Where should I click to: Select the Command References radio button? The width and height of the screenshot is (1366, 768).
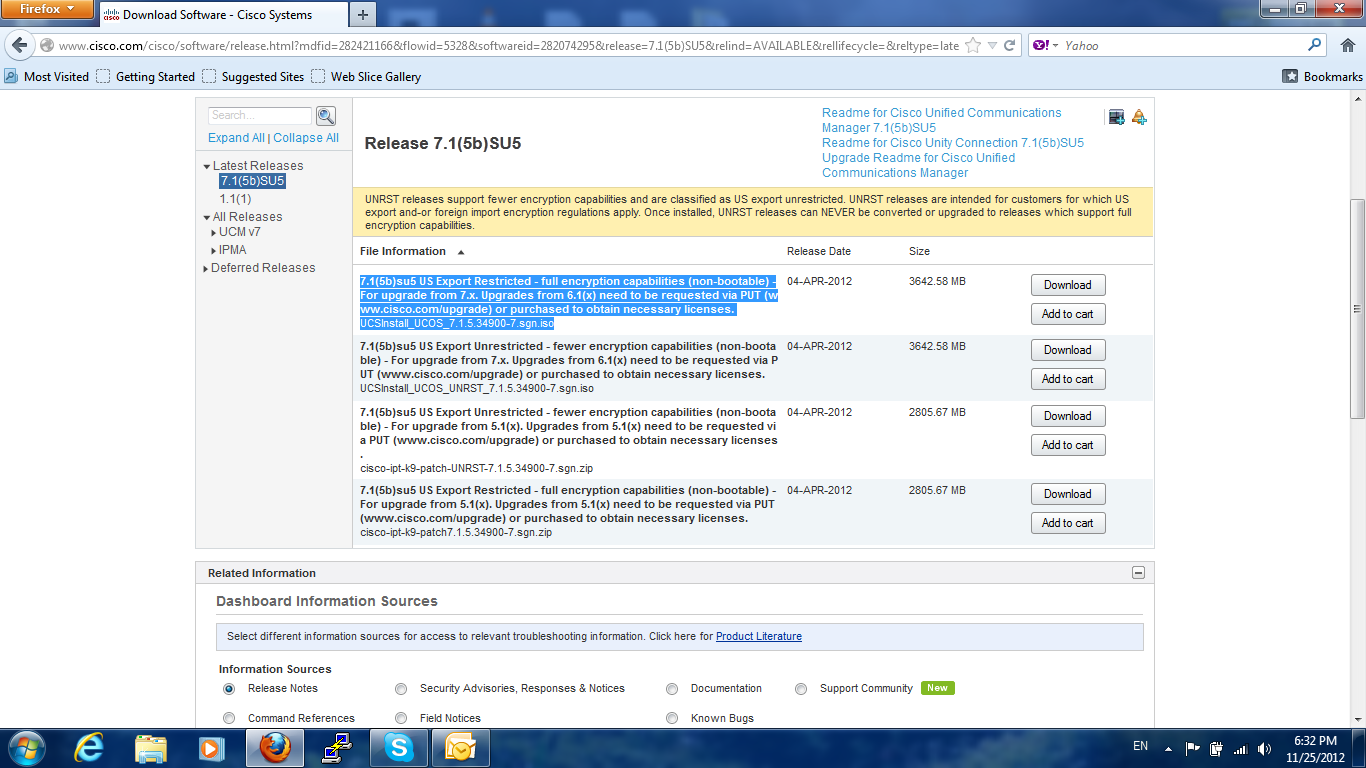point(229,718)
